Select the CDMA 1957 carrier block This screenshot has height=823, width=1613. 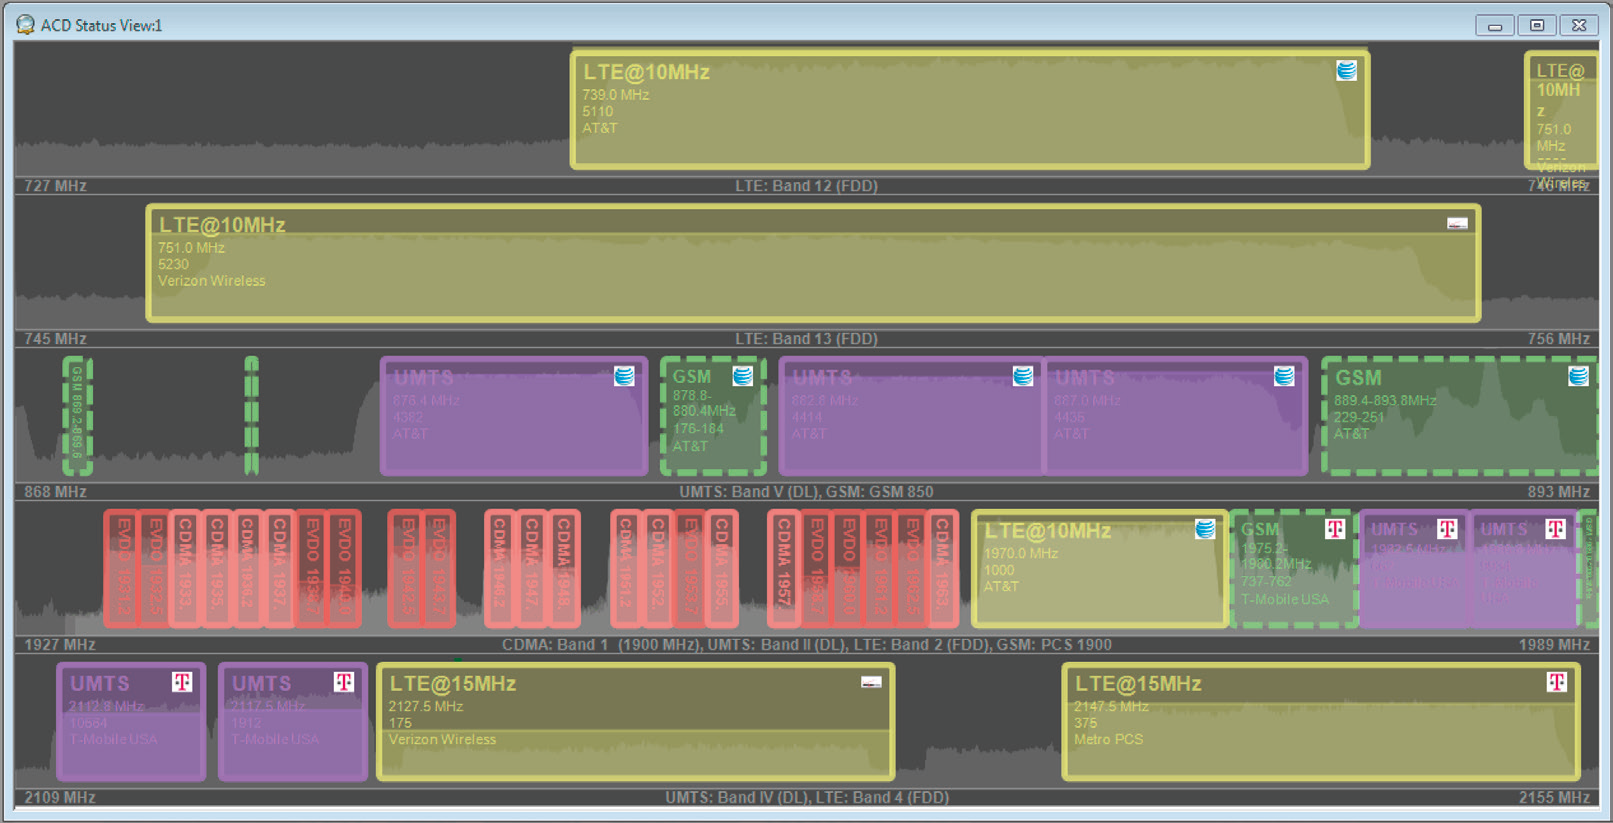pyautogui.click(x=784, y=569)
